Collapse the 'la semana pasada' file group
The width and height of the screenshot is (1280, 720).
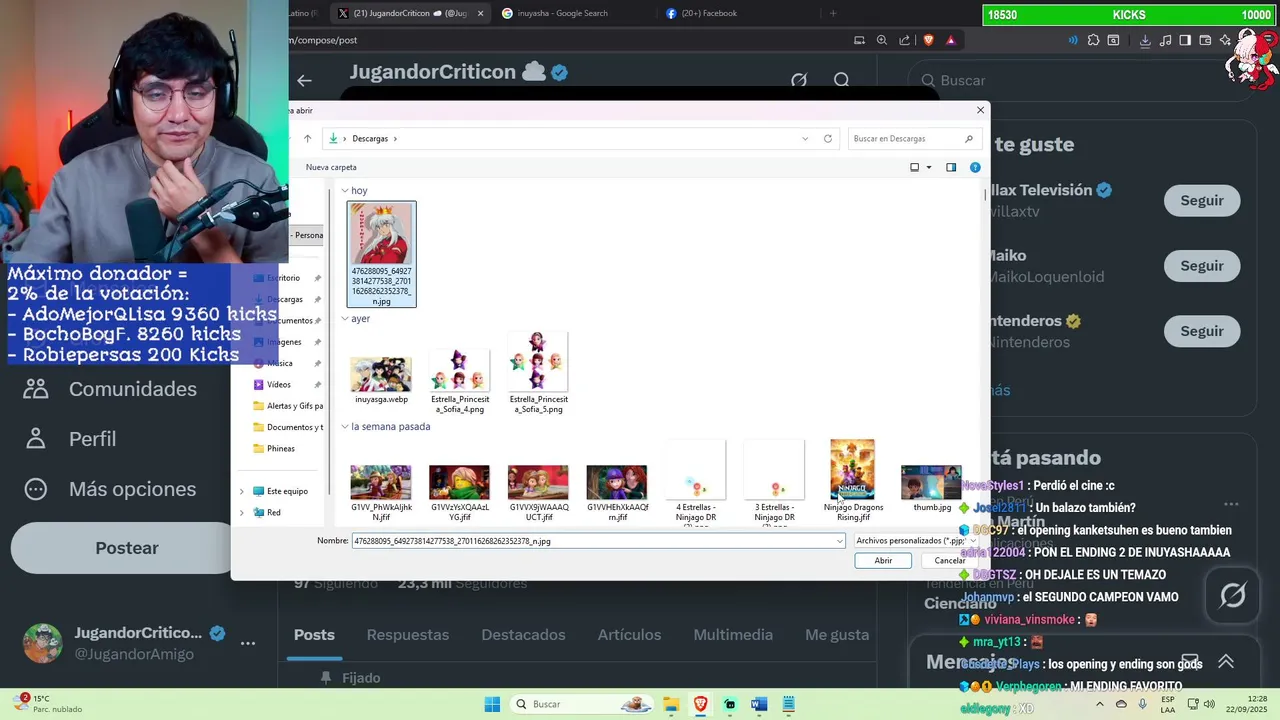click(x=345, y=427)
